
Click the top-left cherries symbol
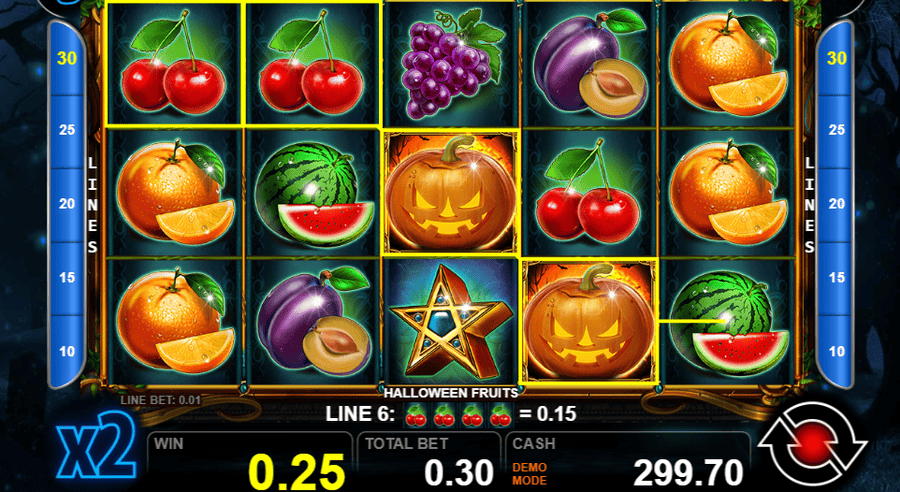(x=175, y=63)
